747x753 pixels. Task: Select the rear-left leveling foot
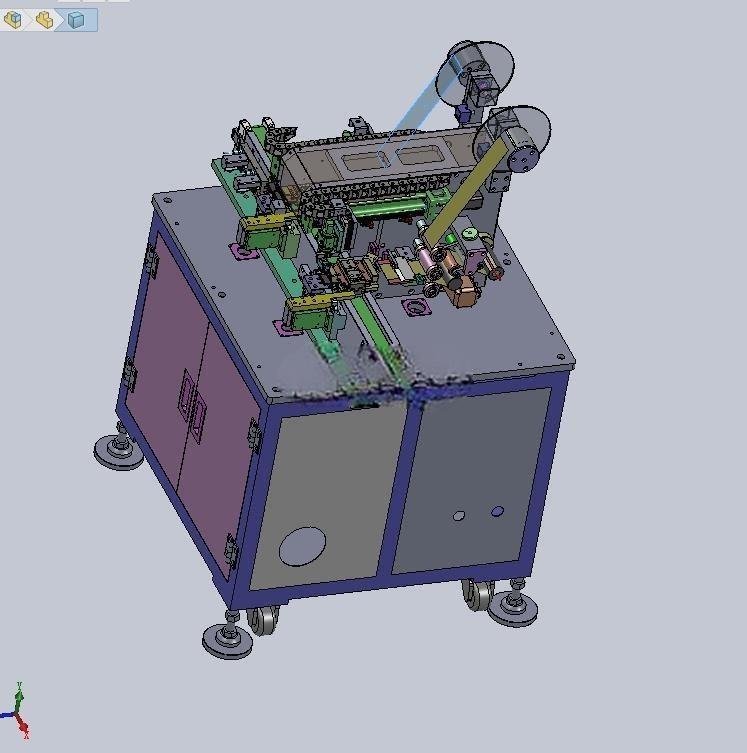(118, 450)
